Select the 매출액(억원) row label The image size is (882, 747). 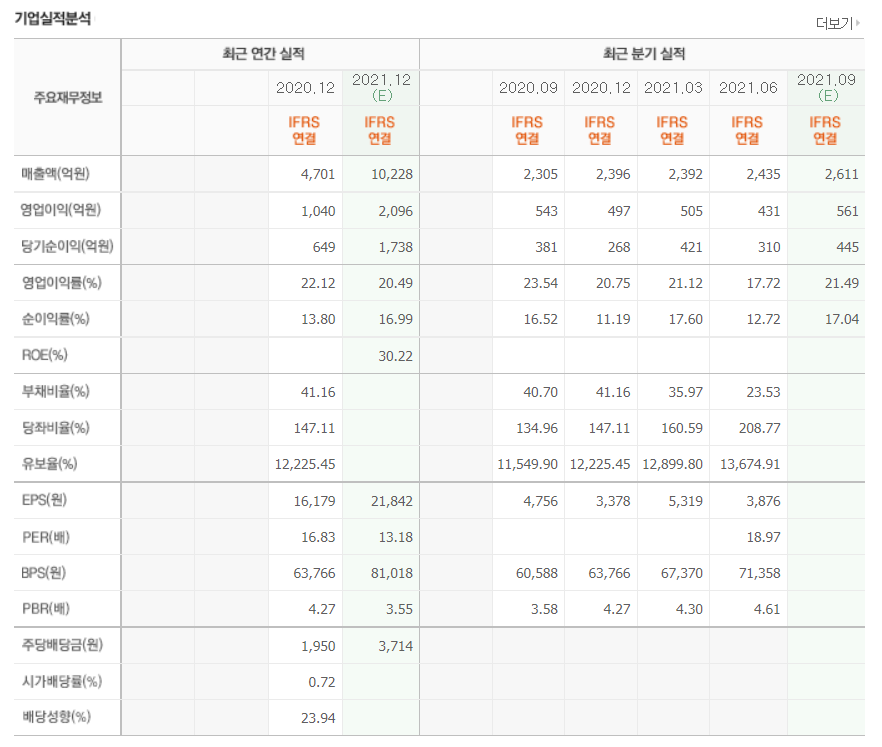point(56,174)
